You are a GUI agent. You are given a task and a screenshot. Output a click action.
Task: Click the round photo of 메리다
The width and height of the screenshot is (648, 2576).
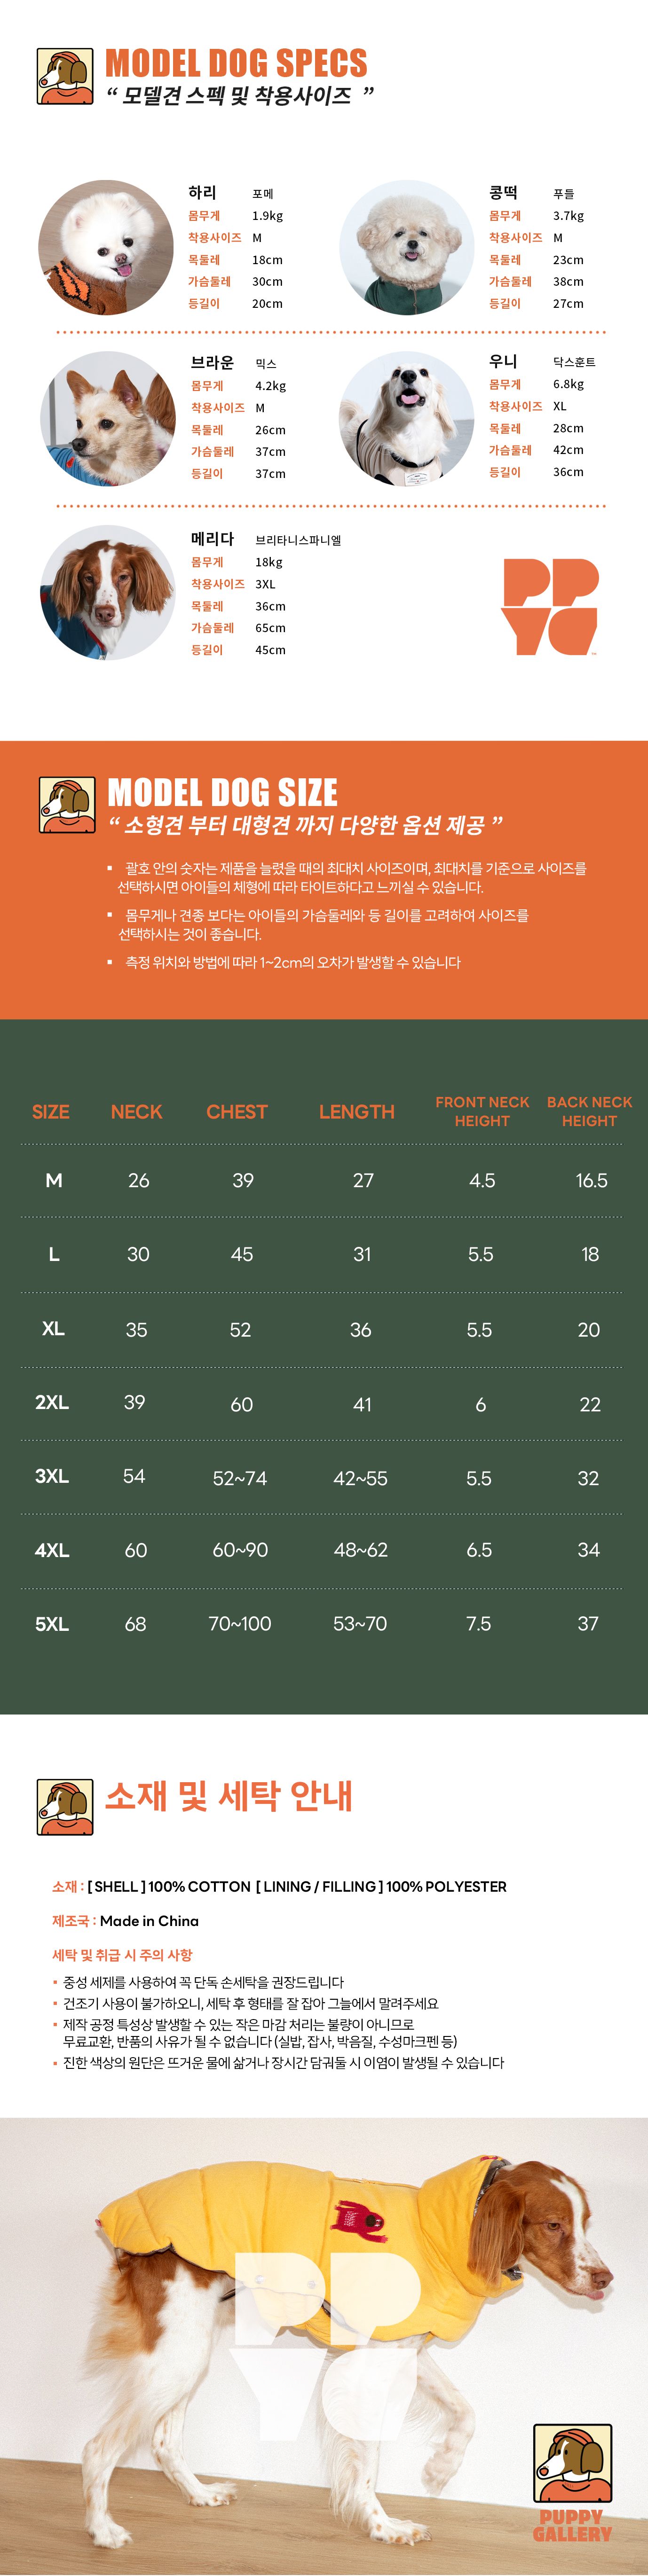pos(108,593)
